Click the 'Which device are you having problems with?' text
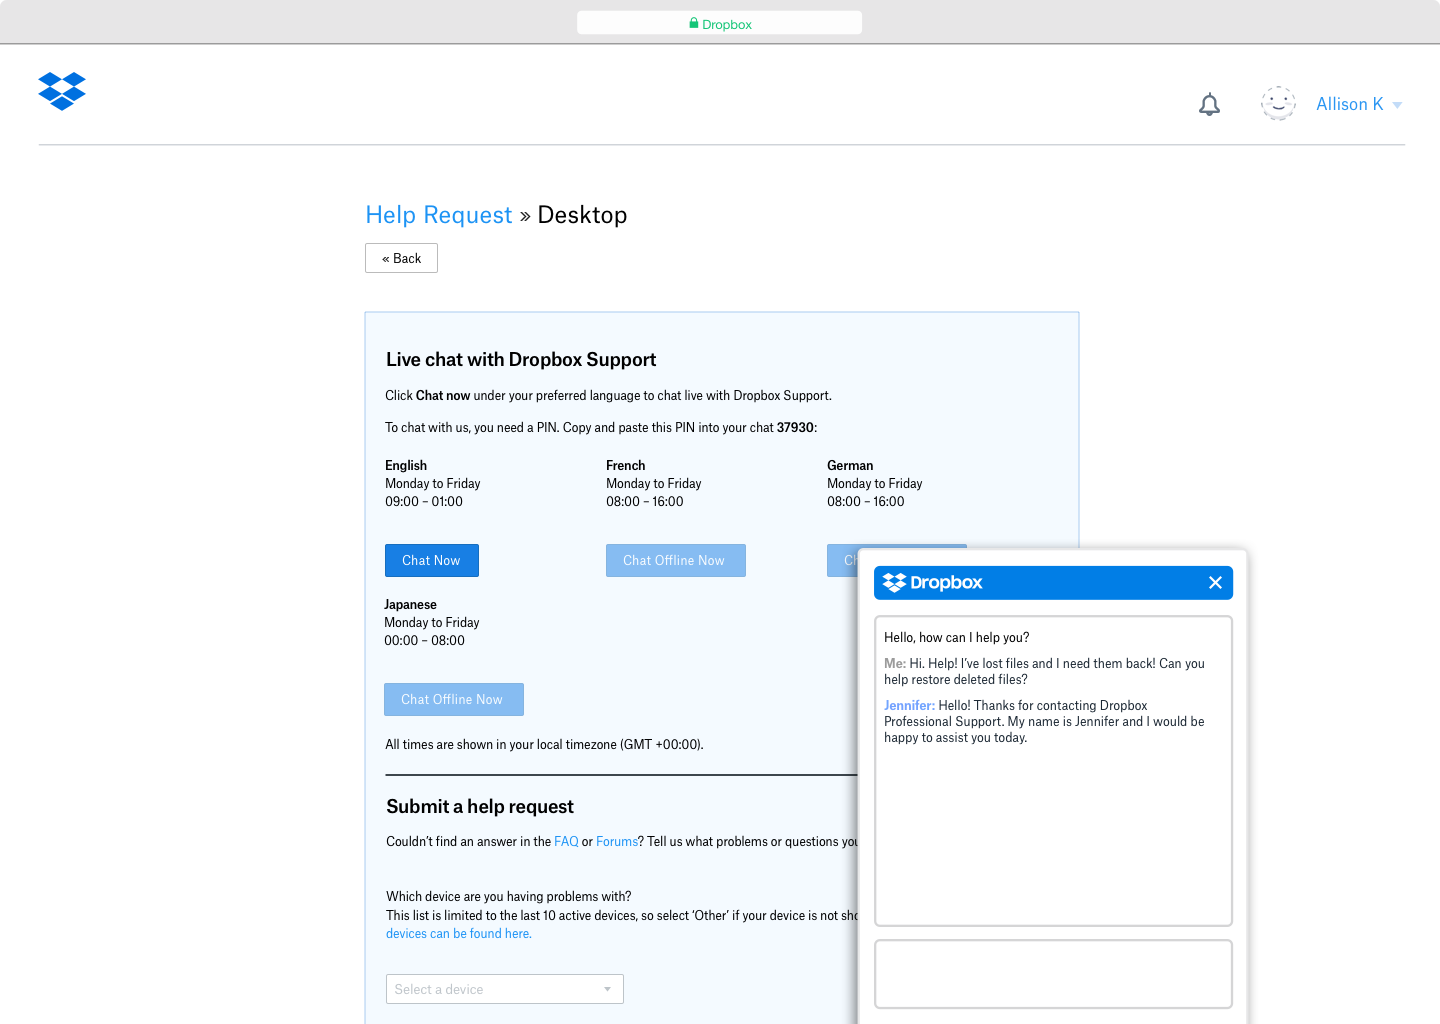1440x1024 pixels. (x=509, y=897)
